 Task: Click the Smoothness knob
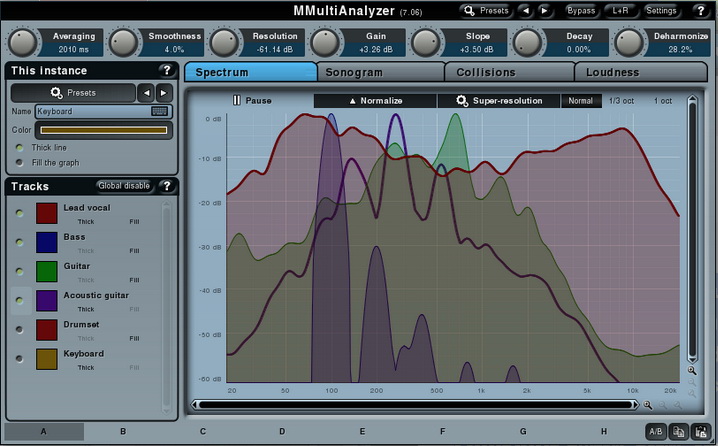pos(123,43)
